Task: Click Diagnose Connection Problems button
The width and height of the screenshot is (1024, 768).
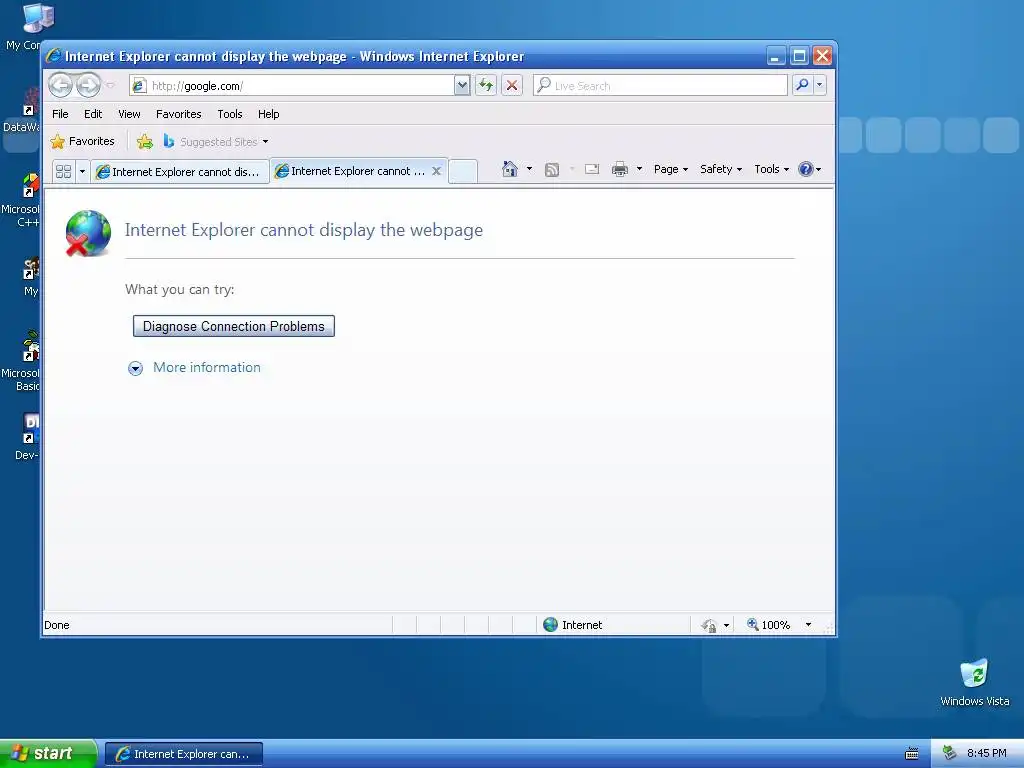Action: pos(234,326)
